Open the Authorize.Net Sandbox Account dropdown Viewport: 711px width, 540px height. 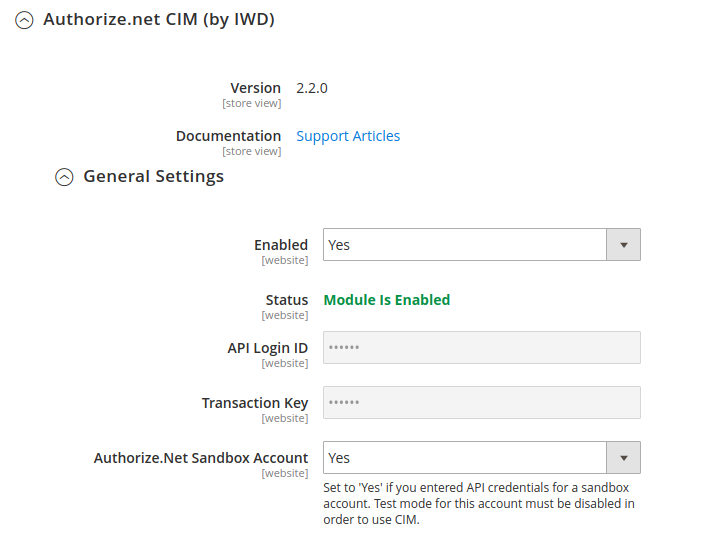482,457
